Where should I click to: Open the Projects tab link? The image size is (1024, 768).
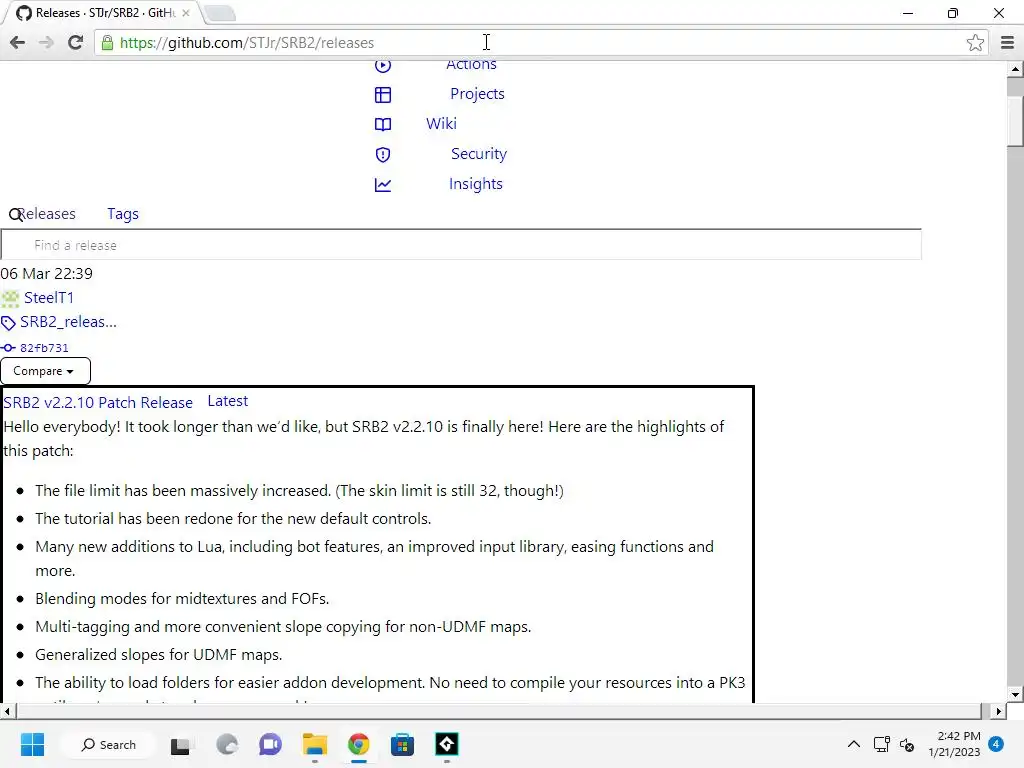click(x=477, y=94)
